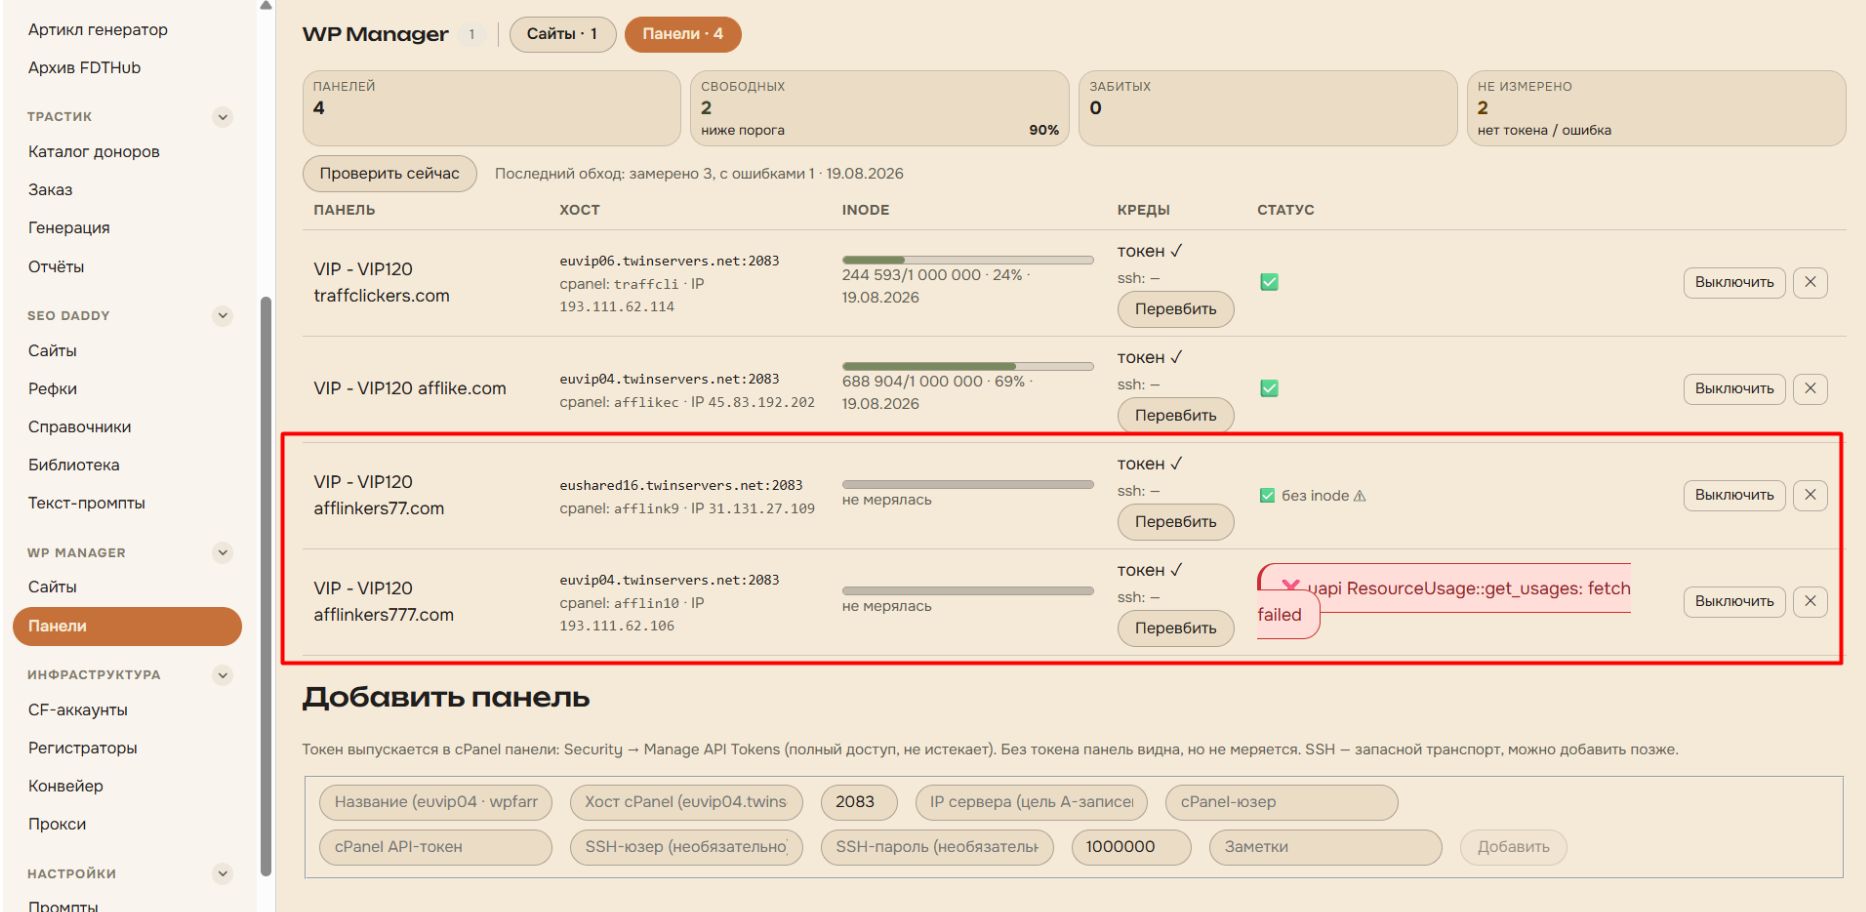Focus the Хост cPanel input field

click(686, 802)
